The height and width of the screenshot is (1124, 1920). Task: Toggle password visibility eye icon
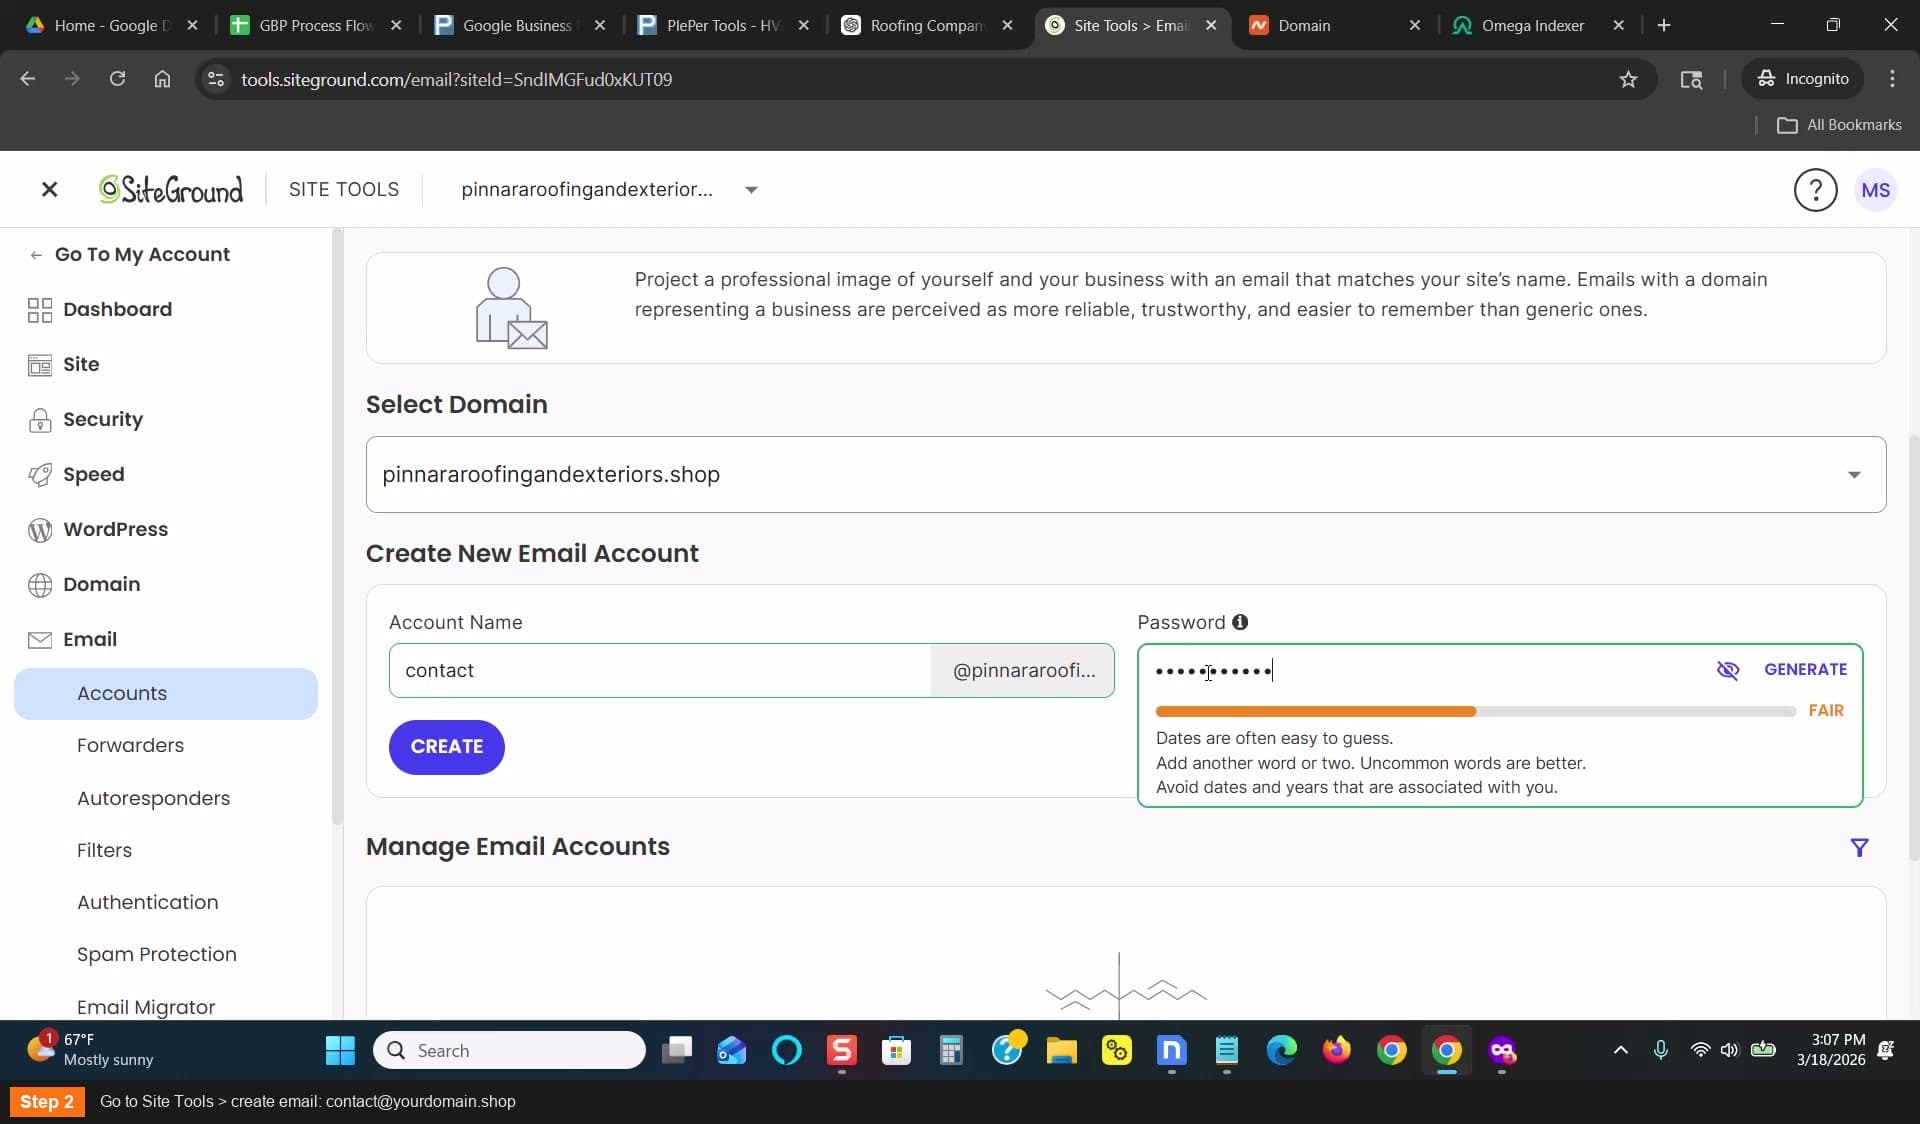[1727, 670]
